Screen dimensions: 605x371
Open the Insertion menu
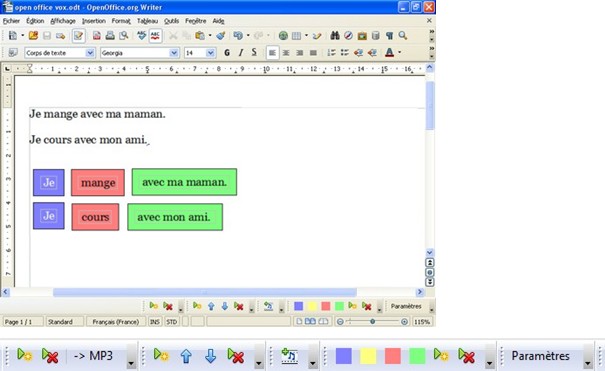(x=93, y=21)
